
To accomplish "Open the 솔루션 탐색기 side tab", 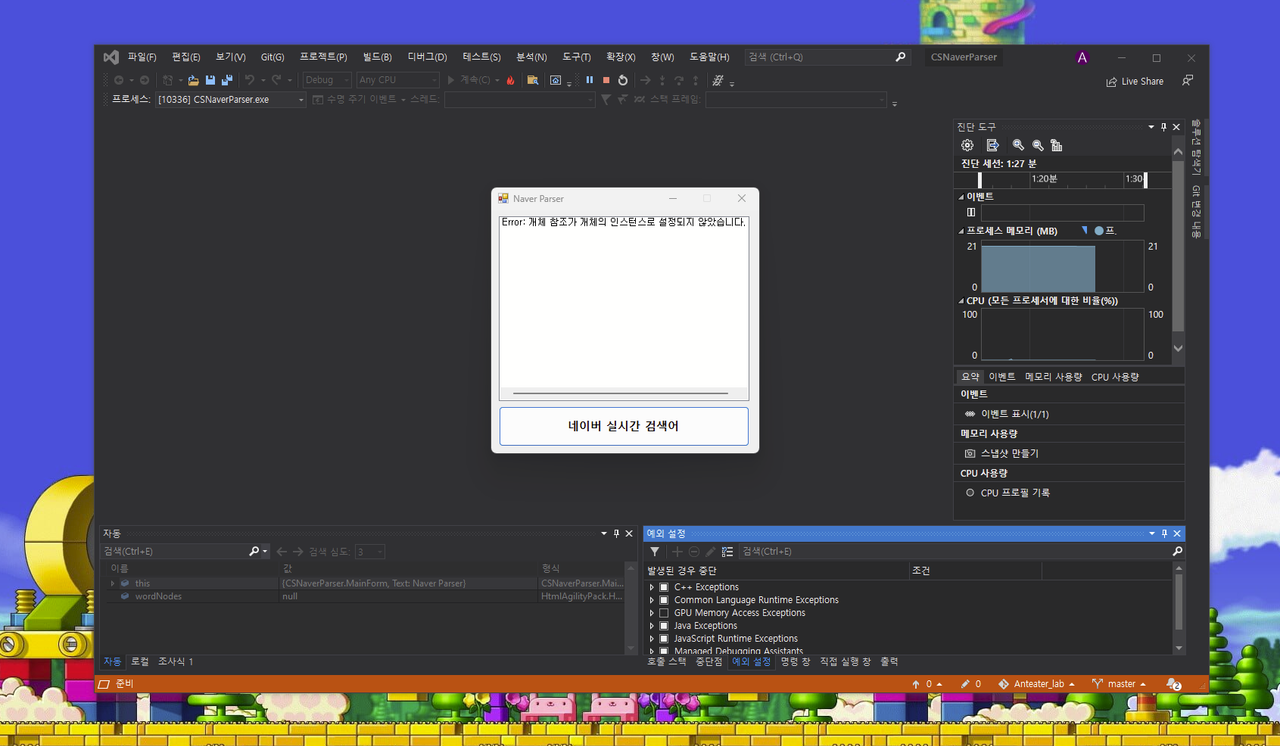I will (1196, 147).
